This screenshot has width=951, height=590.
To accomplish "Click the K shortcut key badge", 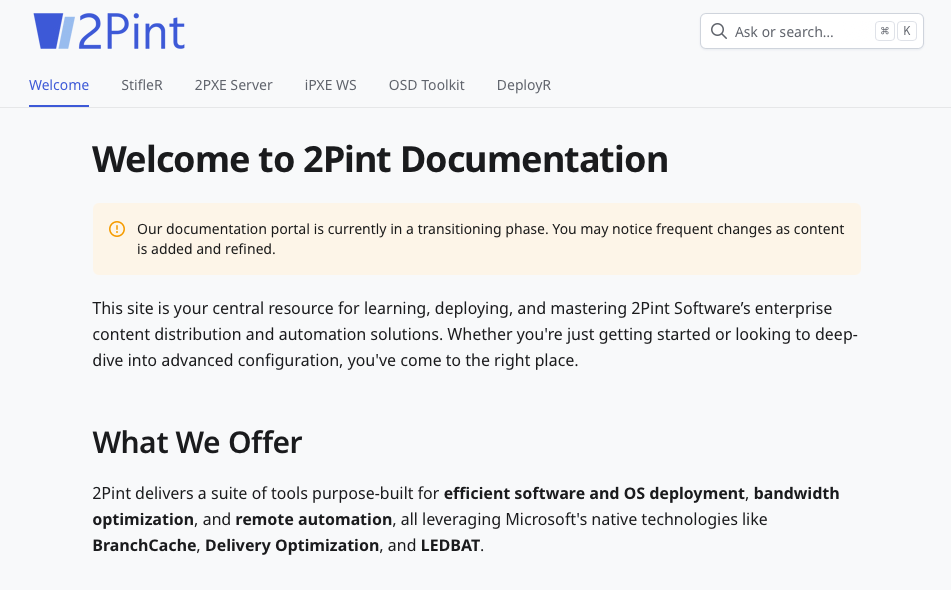I will point(907,31).
